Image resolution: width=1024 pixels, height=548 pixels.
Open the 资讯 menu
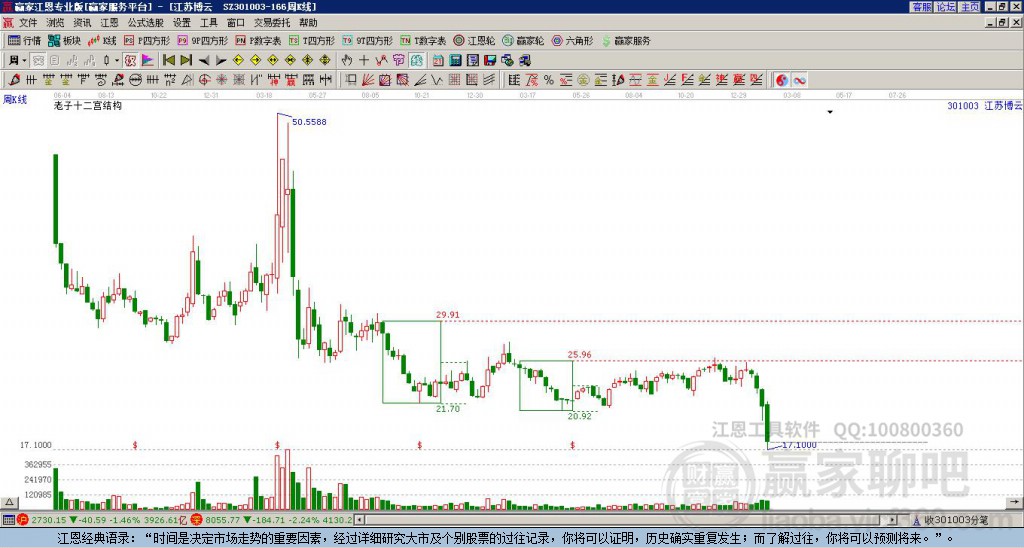click(82, 23)
